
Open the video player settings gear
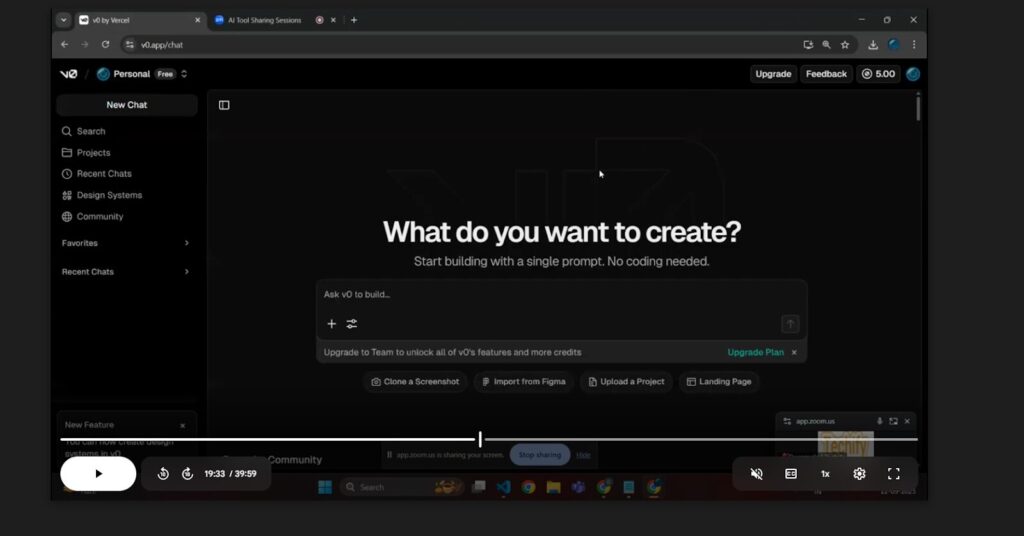(859, 474)
